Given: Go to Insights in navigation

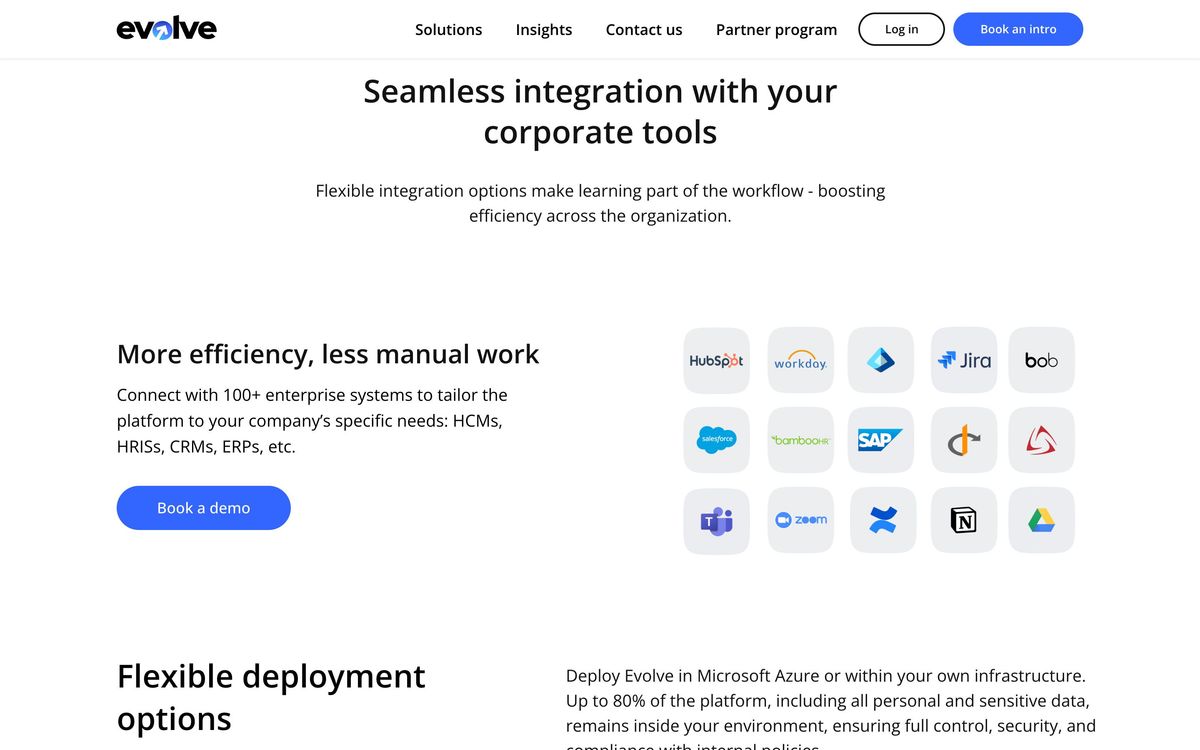Looking at the screenshot, I should click(x=544, y=30).
